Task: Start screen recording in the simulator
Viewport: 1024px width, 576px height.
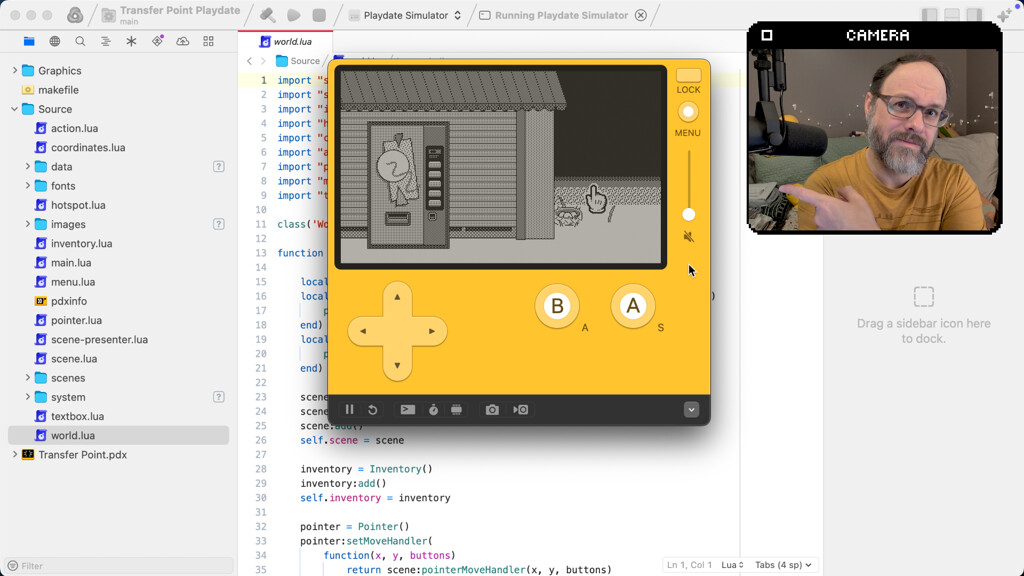Action: 521,410
